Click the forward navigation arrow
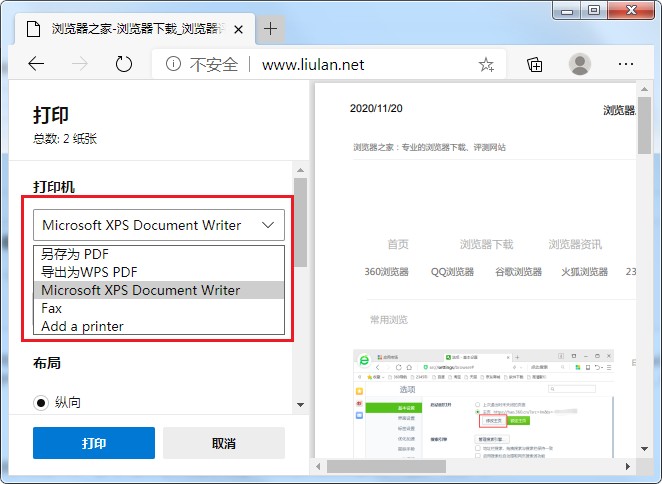 pos(80,64)
